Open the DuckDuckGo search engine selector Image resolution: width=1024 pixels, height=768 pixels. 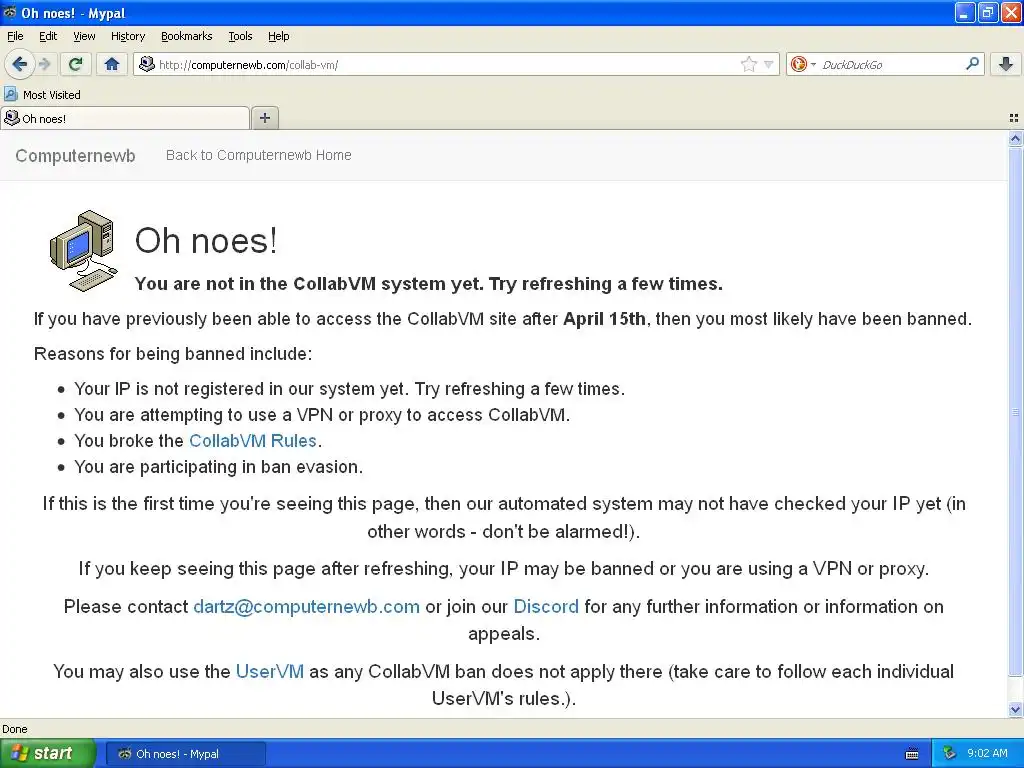[x=803, y=64]
